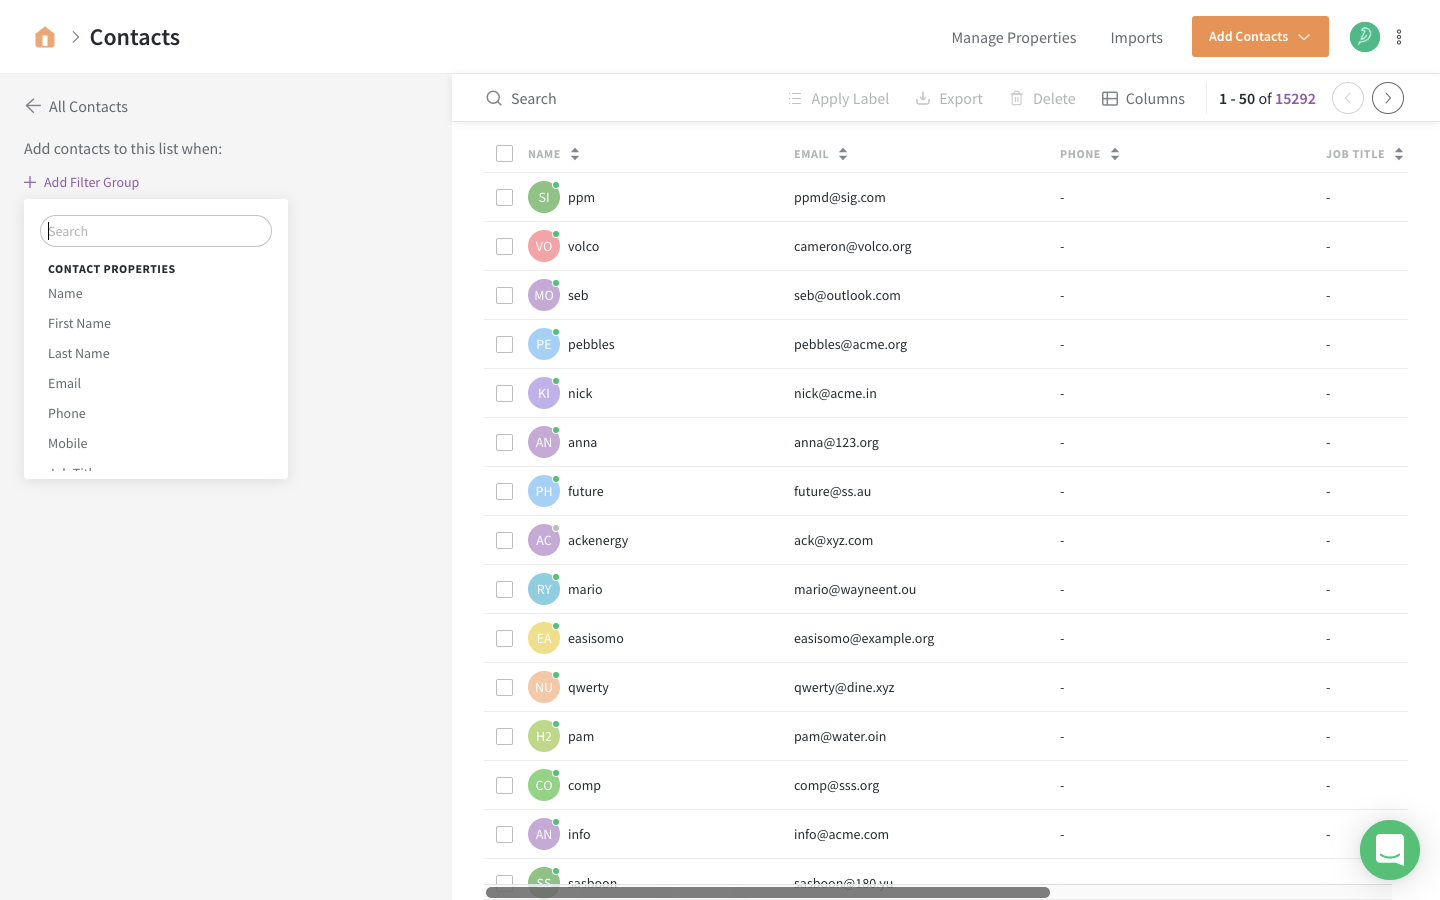Open the Columns configuration icon

(1109, 98)
